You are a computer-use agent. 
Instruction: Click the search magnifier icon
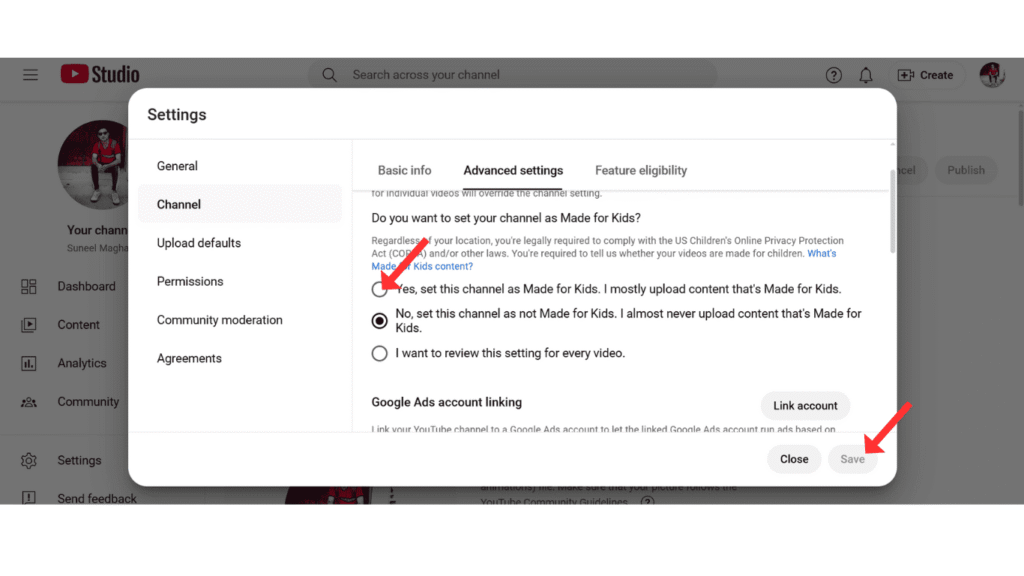[x=329, y=75]
